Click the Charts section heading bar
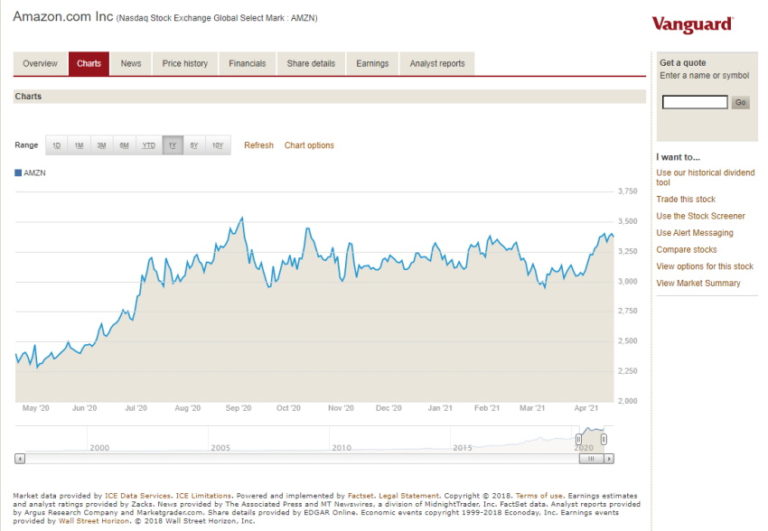The height and width of the screenshot is (531, 768). 329,97
